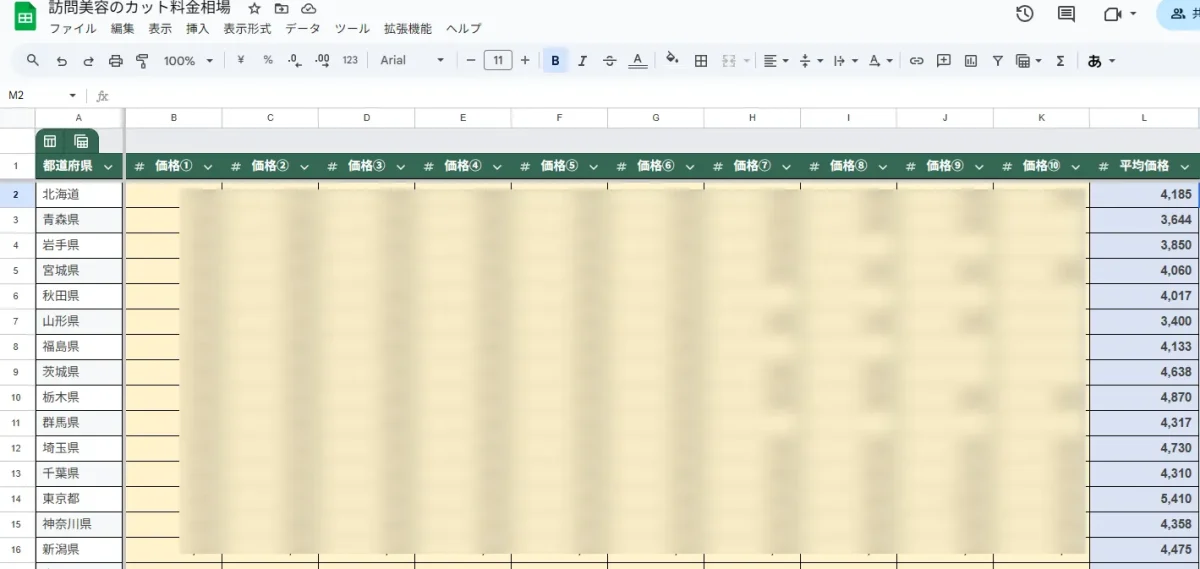Open the ヘルプ menu
The height and width of the screenshot is (569, 1200).
[x=463, y=28]
